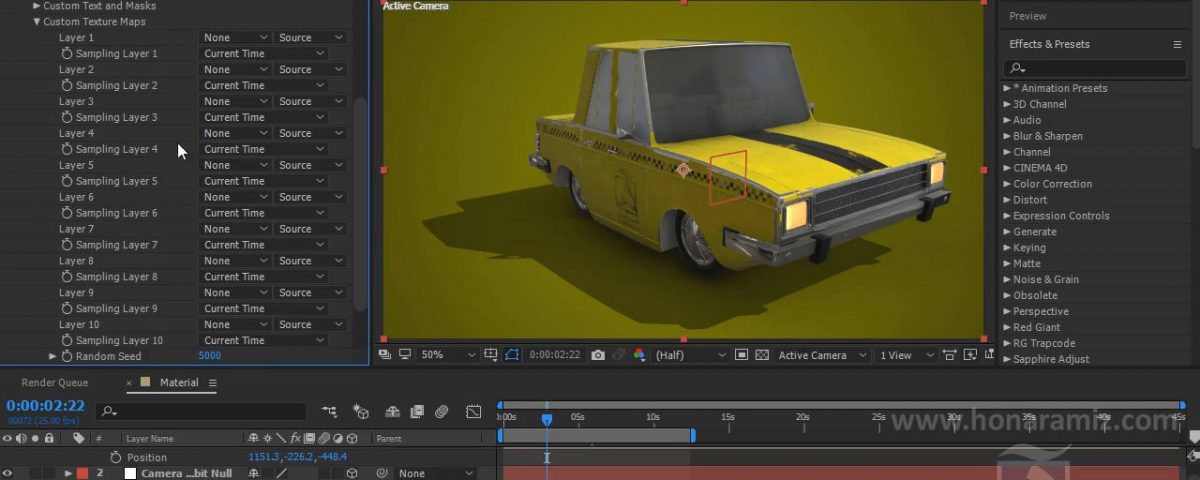Click the Effects & Presets search field
The height and width of the screenshot is (480, 1200).
click(x=1093, y=68)
